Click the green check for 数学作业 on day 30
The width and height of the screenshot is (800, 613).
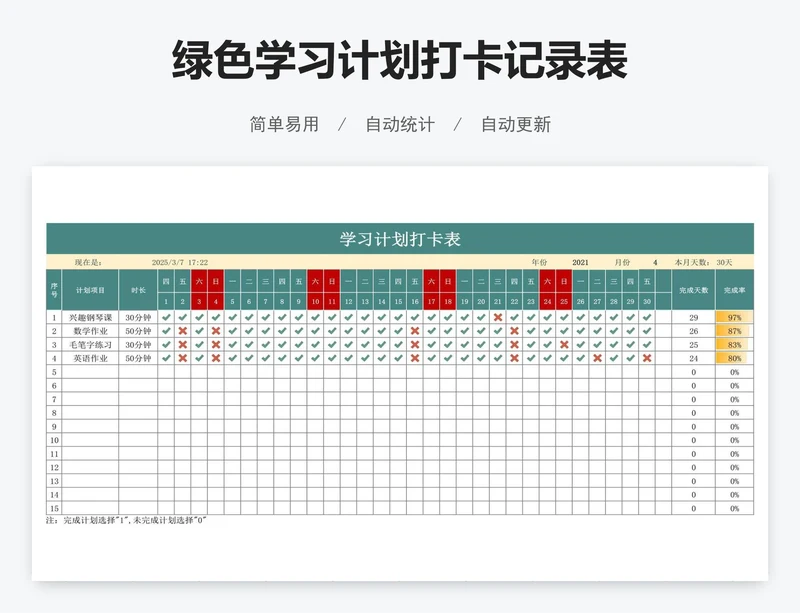[x=647, y=331]
